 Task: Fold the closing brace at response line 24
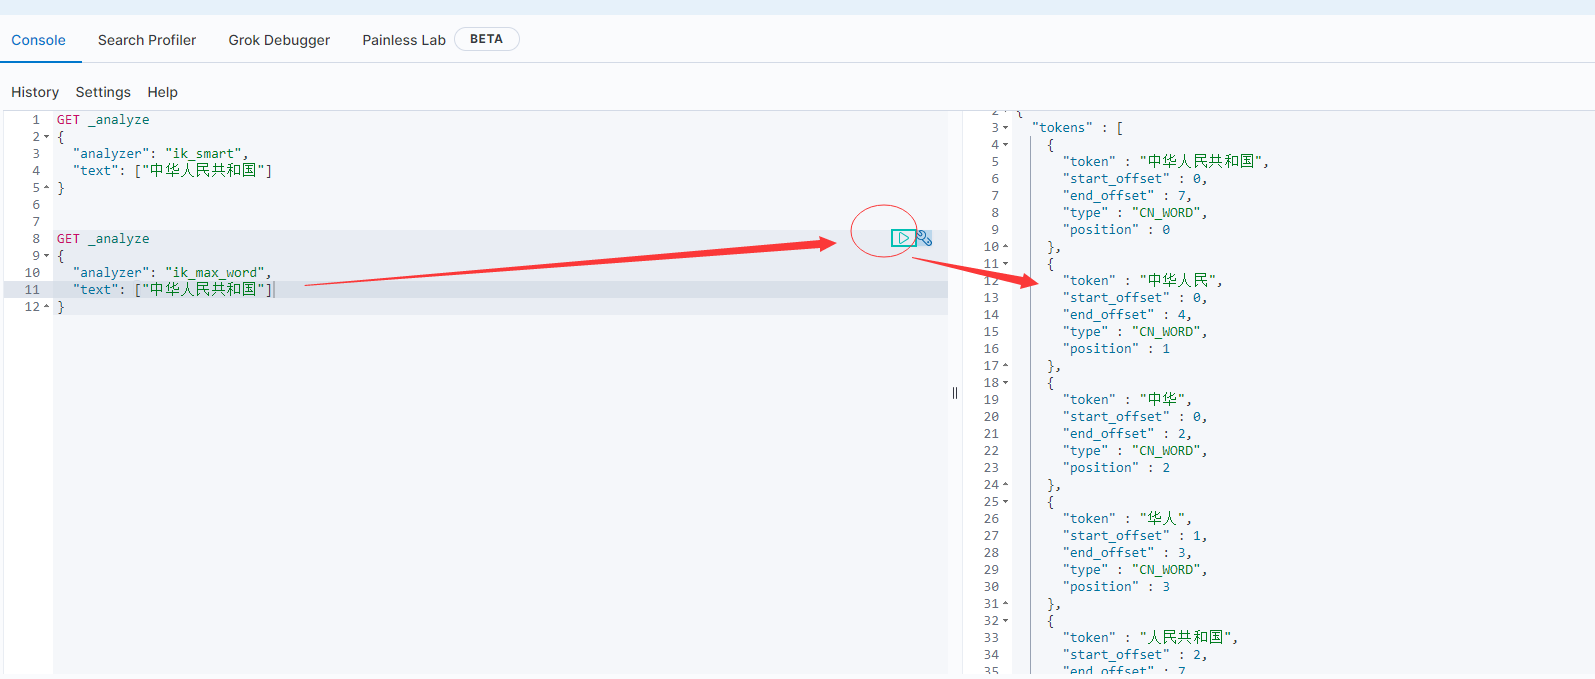[1005, 485]
